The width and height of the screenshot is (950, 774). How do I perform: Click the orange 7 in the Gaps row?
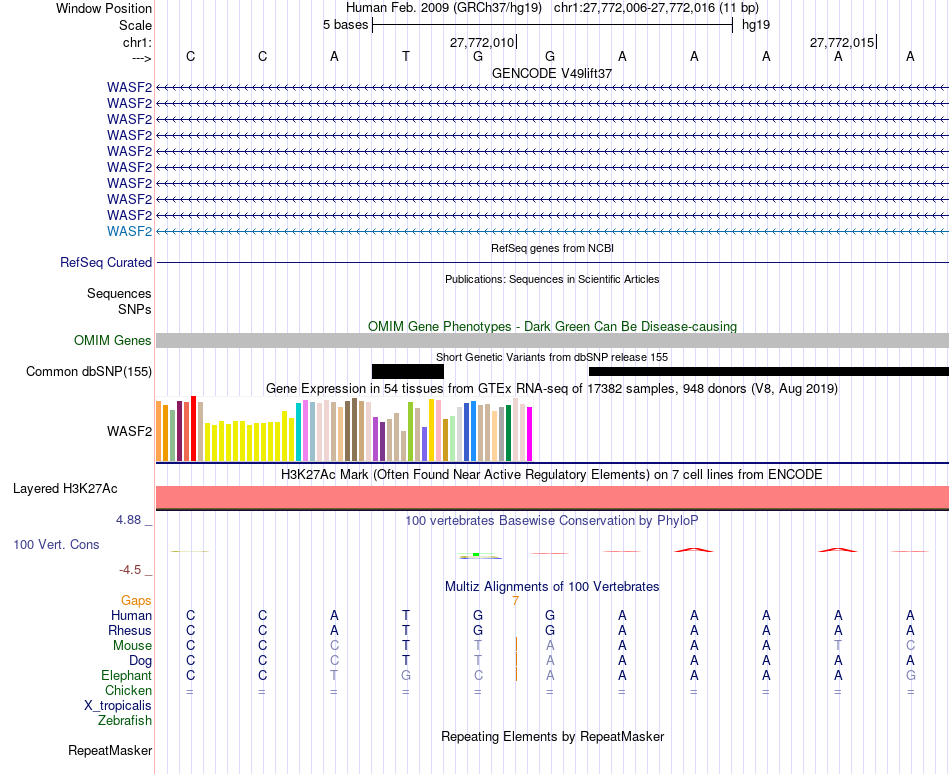[516, 601]
